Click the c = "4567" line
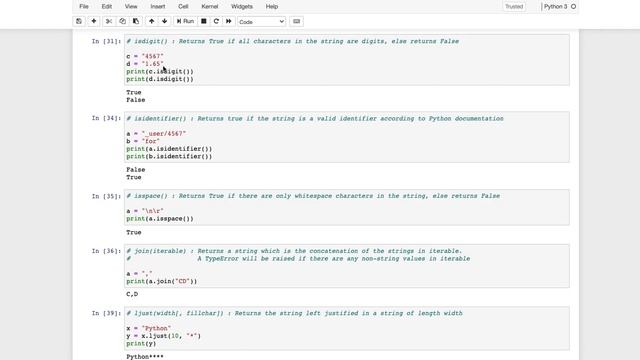640x360 pixels. [145, 56]
